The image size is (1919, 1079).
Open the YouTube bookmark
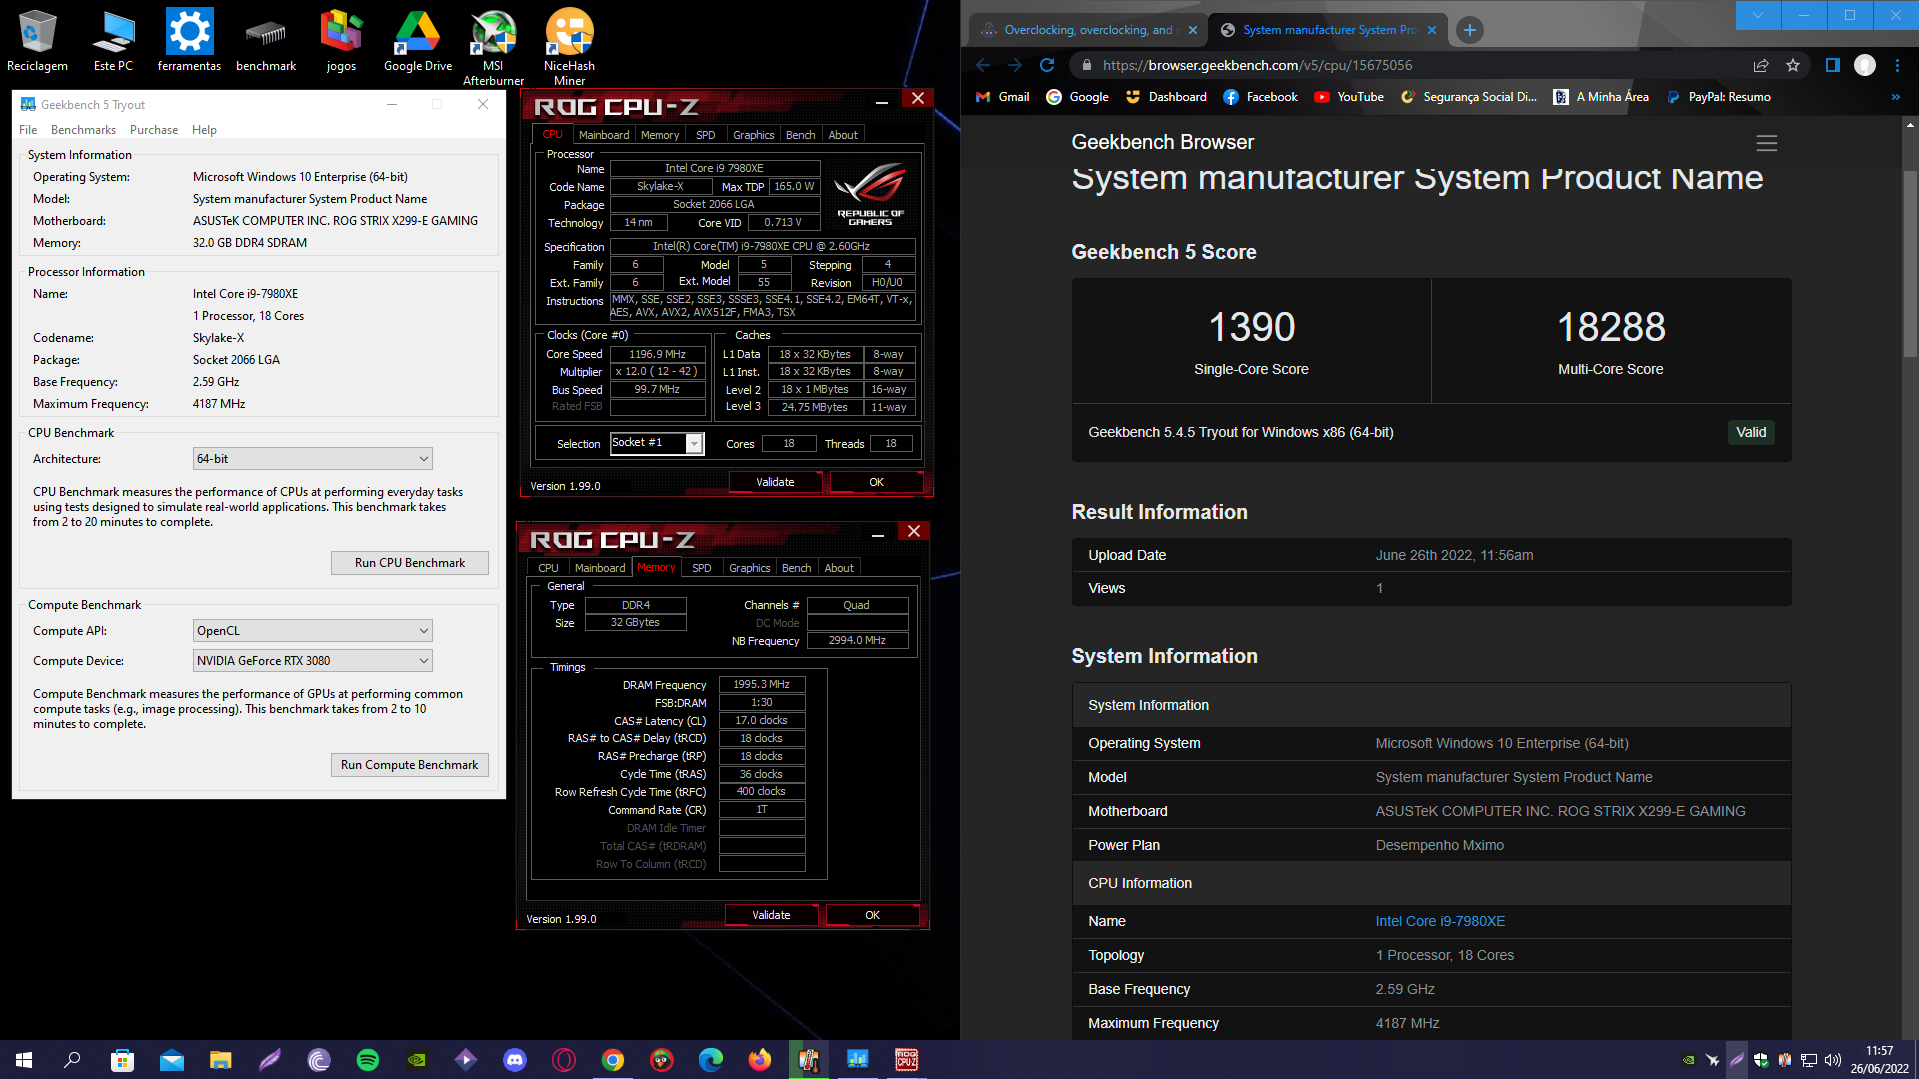[x=1349, y=97]
